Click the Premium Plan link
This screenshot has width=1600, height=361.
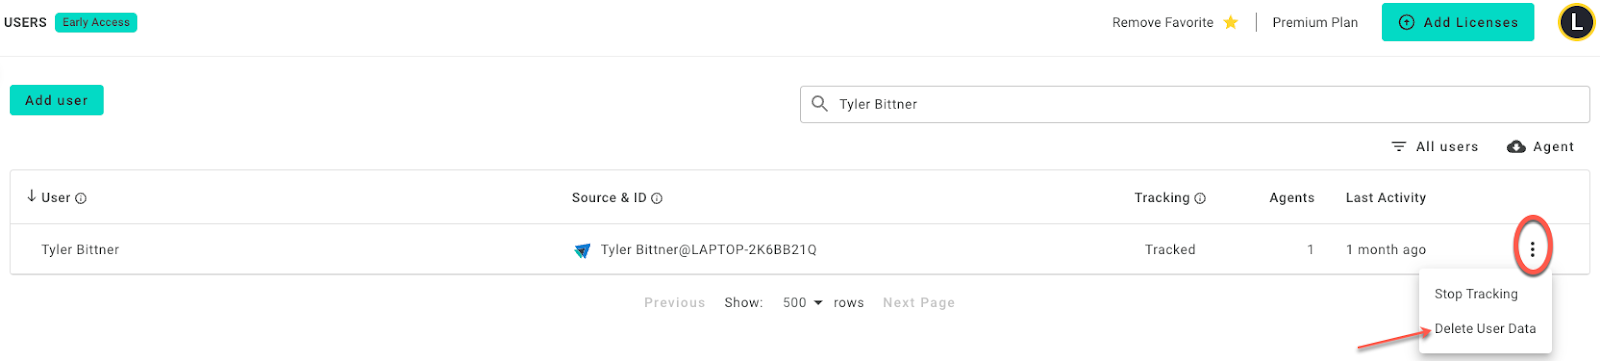(1315, 22)
